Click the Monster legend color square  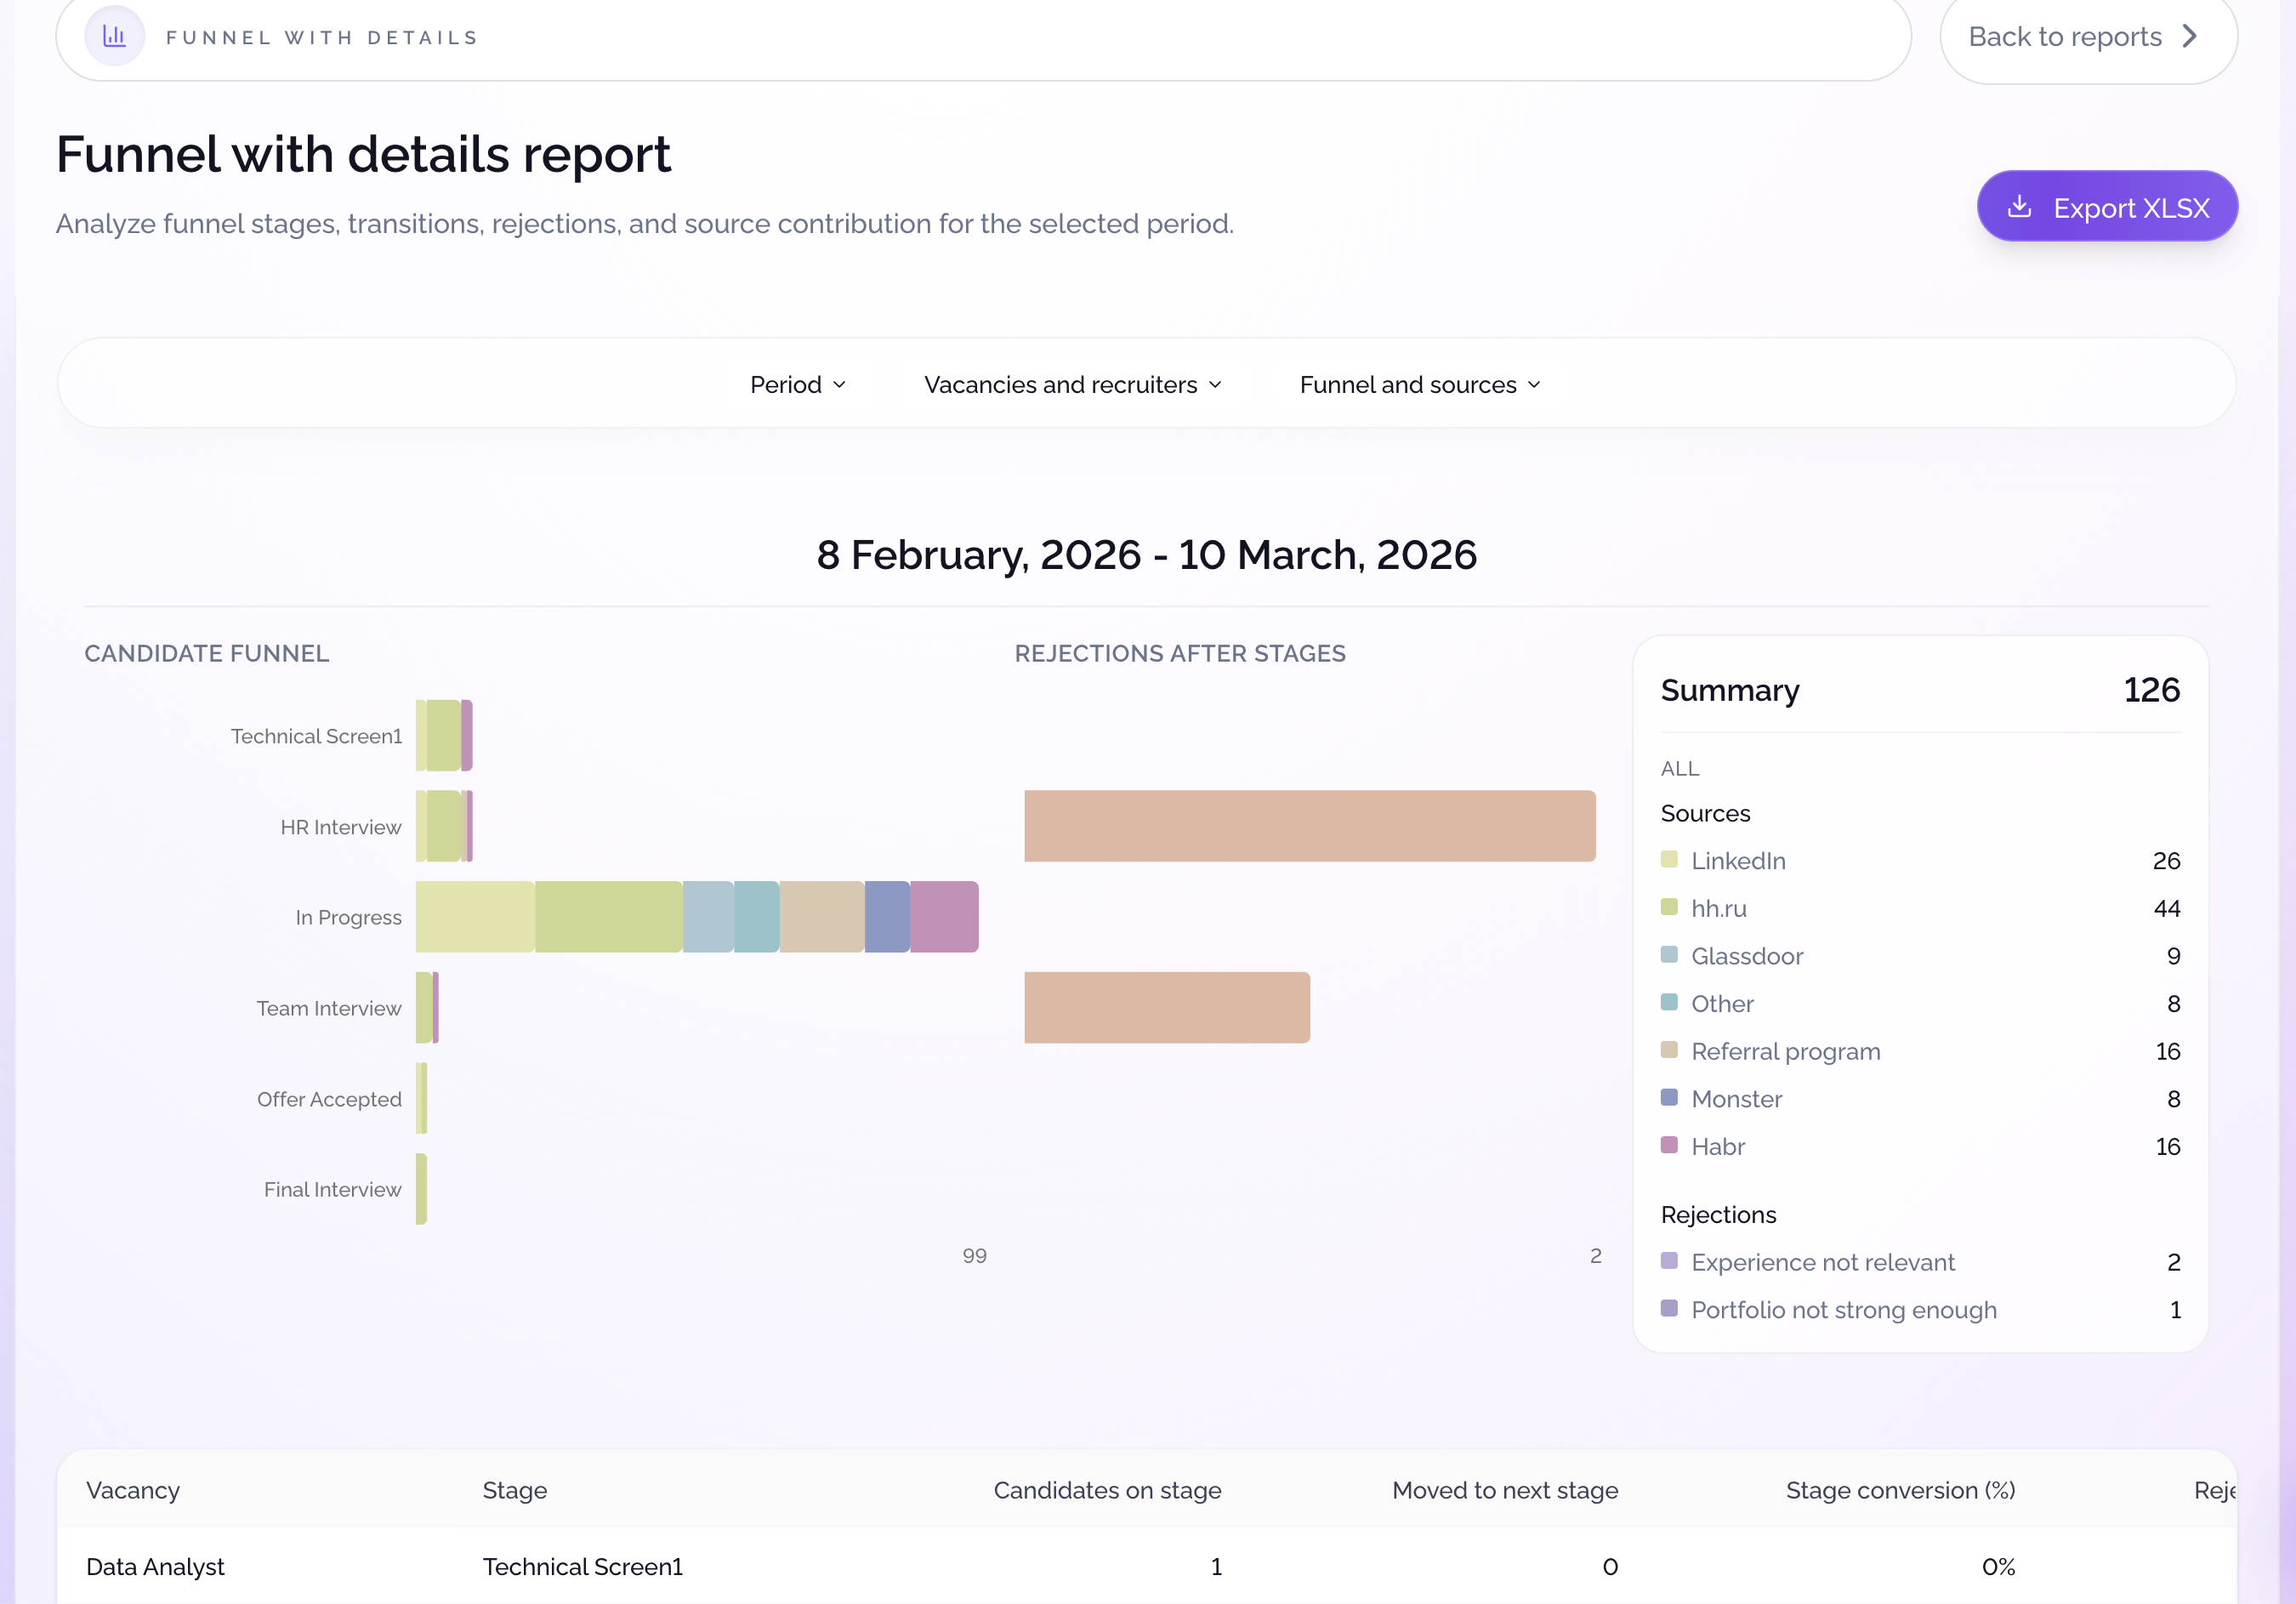point(1669,1097)
